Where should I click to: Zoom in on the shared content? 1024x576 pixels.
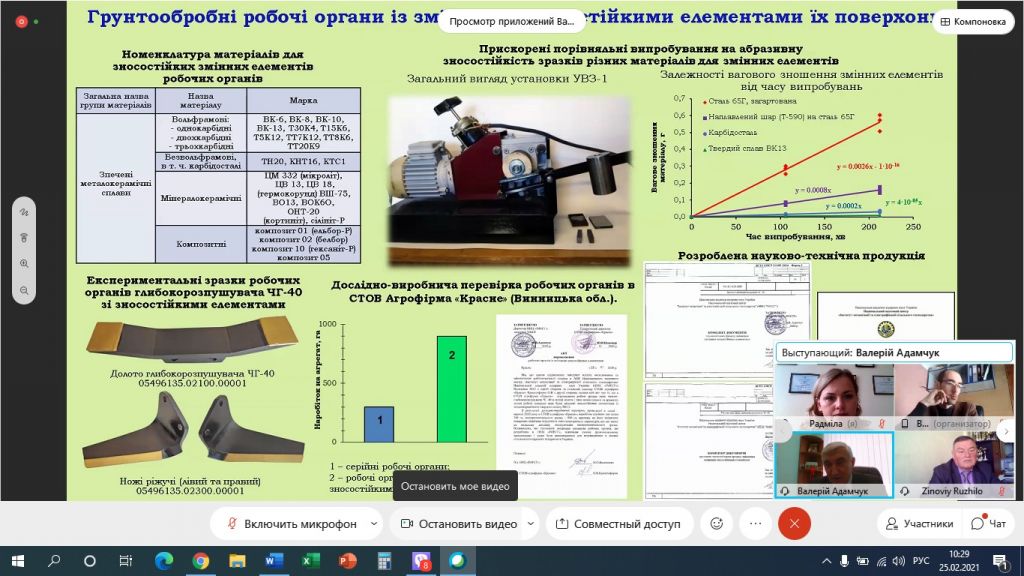coord(24,264)
